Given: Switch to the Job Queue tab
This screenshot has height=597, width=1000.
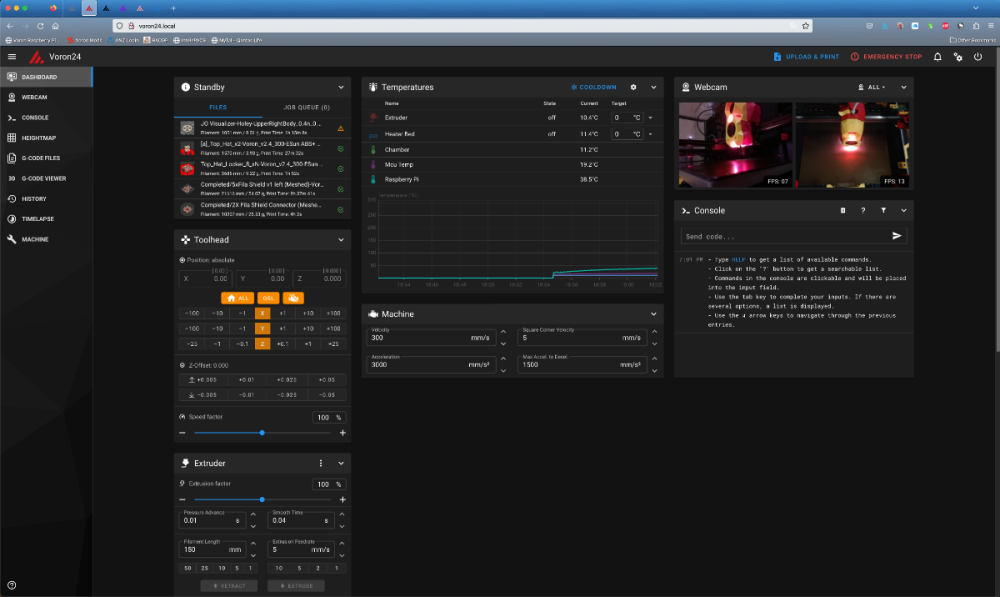Looking at the screenshot, I should (x=306, y=107).
